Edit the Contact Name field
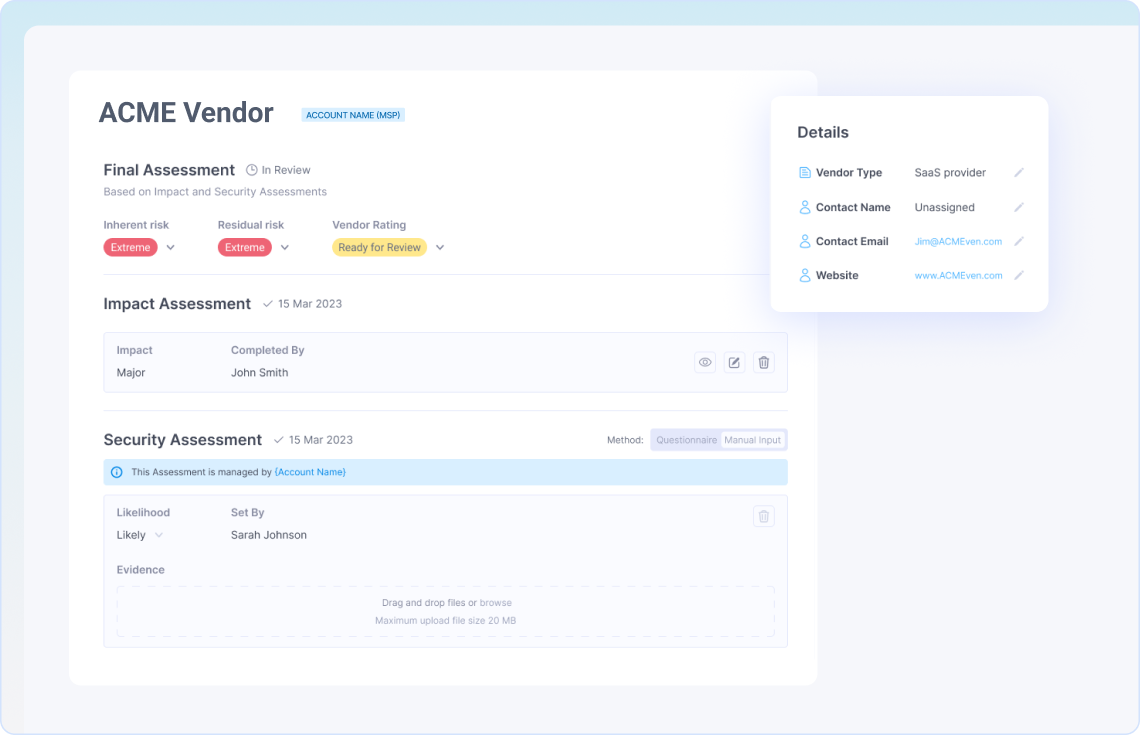 (1019, 208)
